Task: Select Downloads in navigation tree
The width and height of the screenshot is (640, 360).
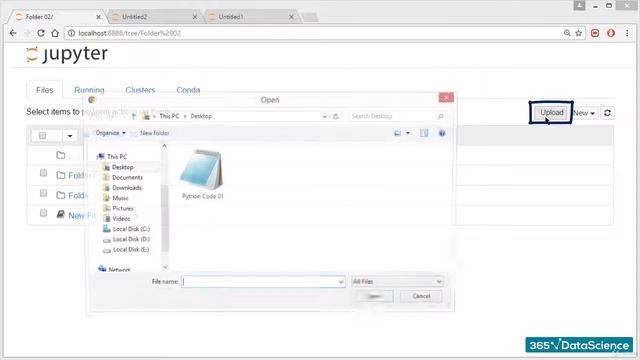Action: [127, 188]
